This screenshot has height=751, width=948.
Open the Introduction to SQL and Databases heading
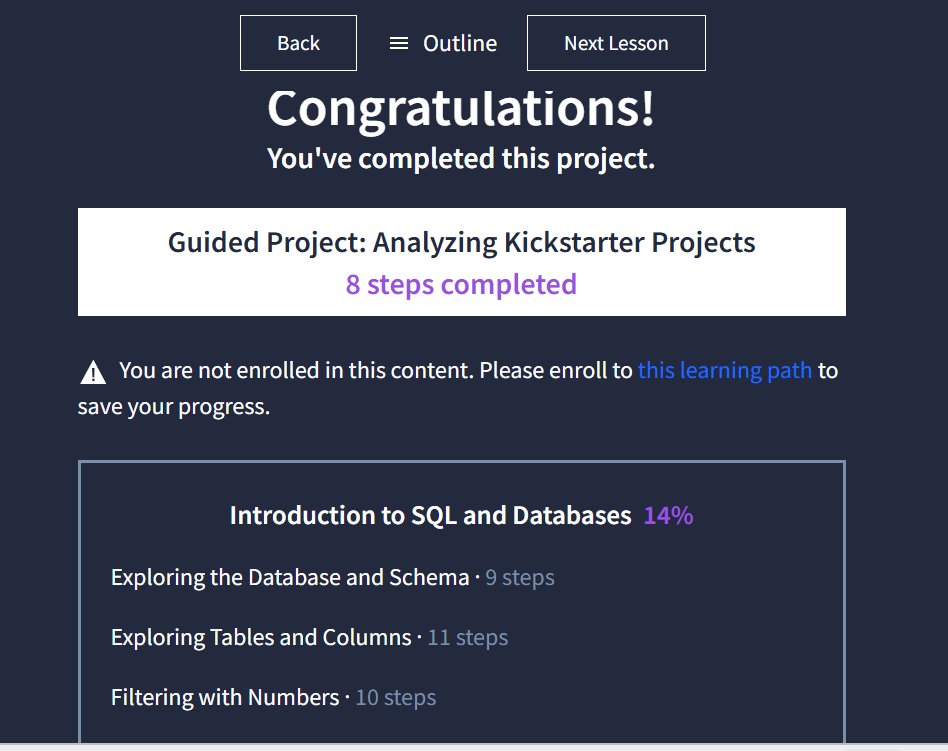coord(430,516)
